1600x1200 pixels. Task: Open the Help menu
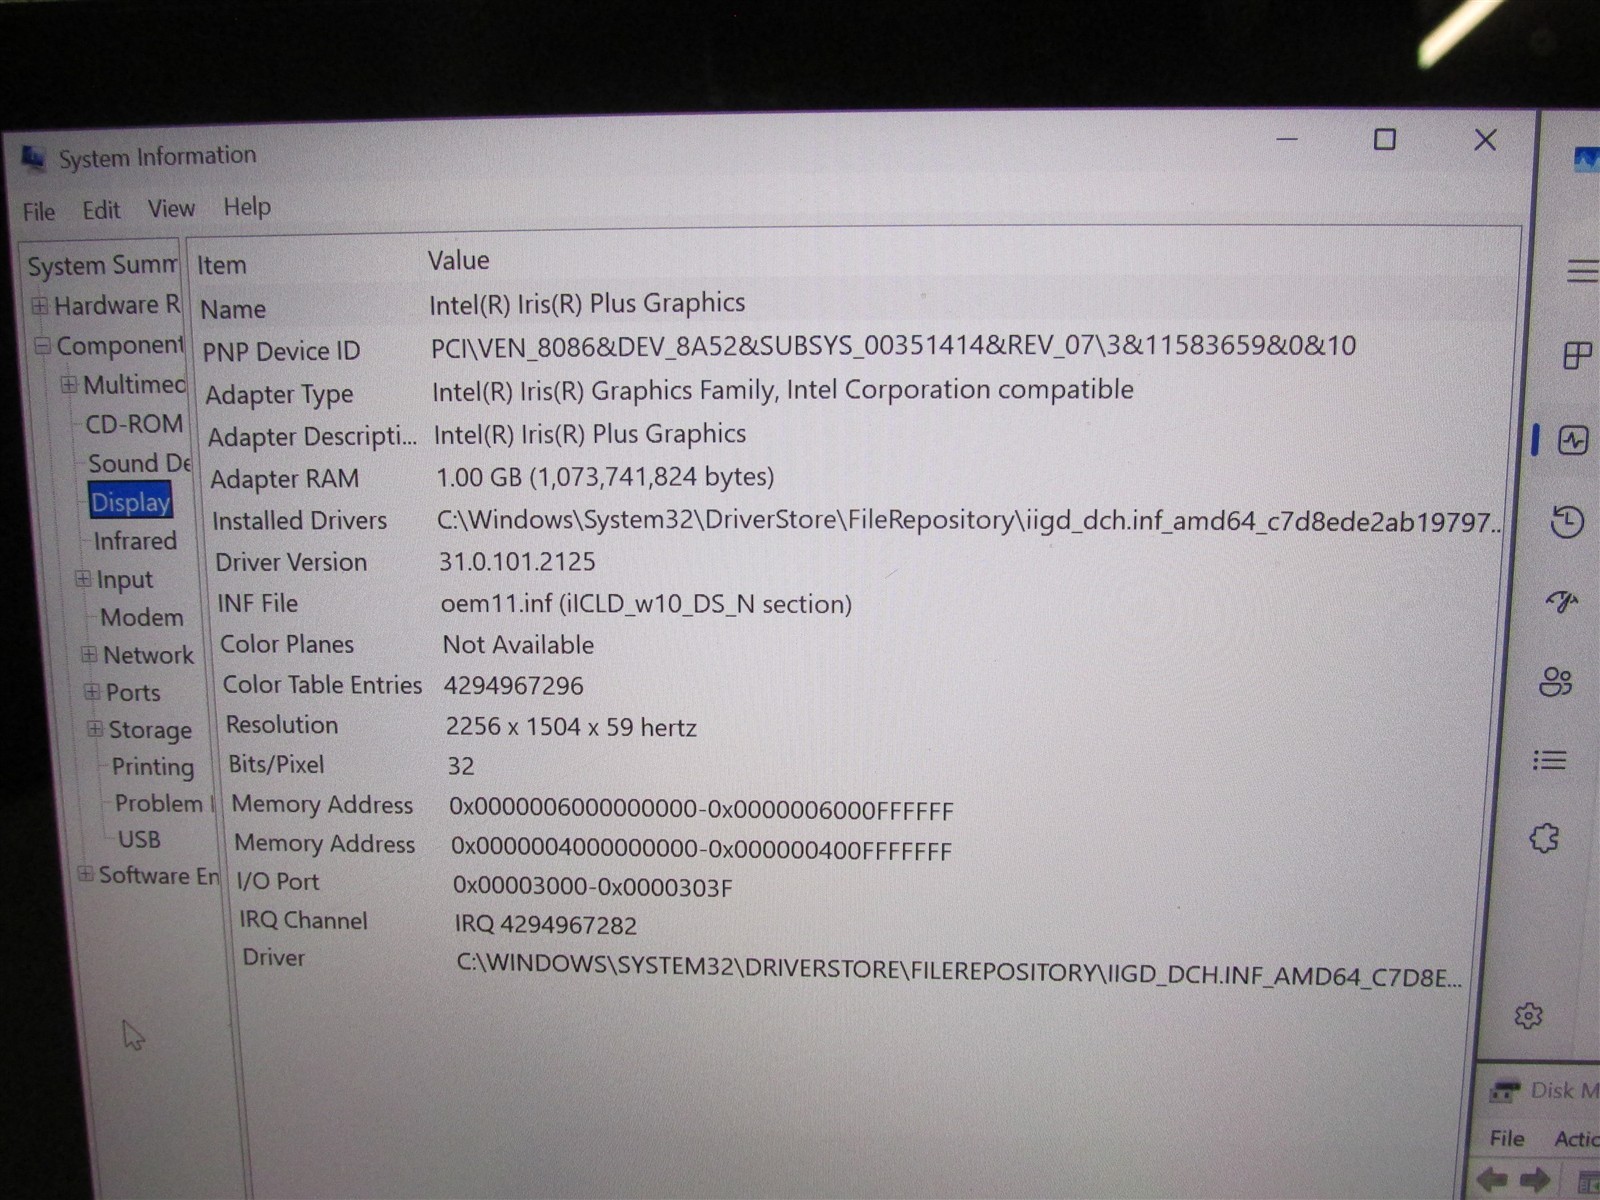click(x=247, y=206)
